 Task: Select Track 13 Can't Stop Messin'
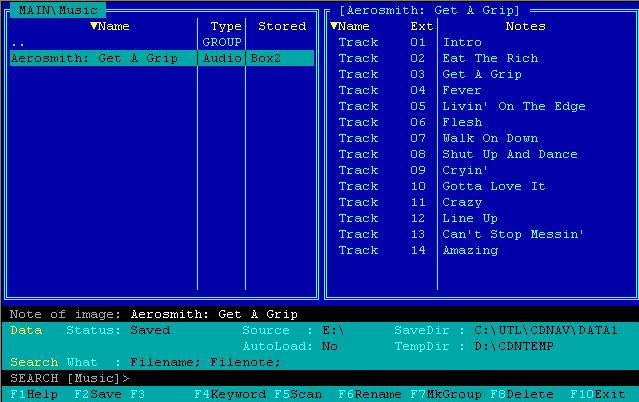click(482, 234)
